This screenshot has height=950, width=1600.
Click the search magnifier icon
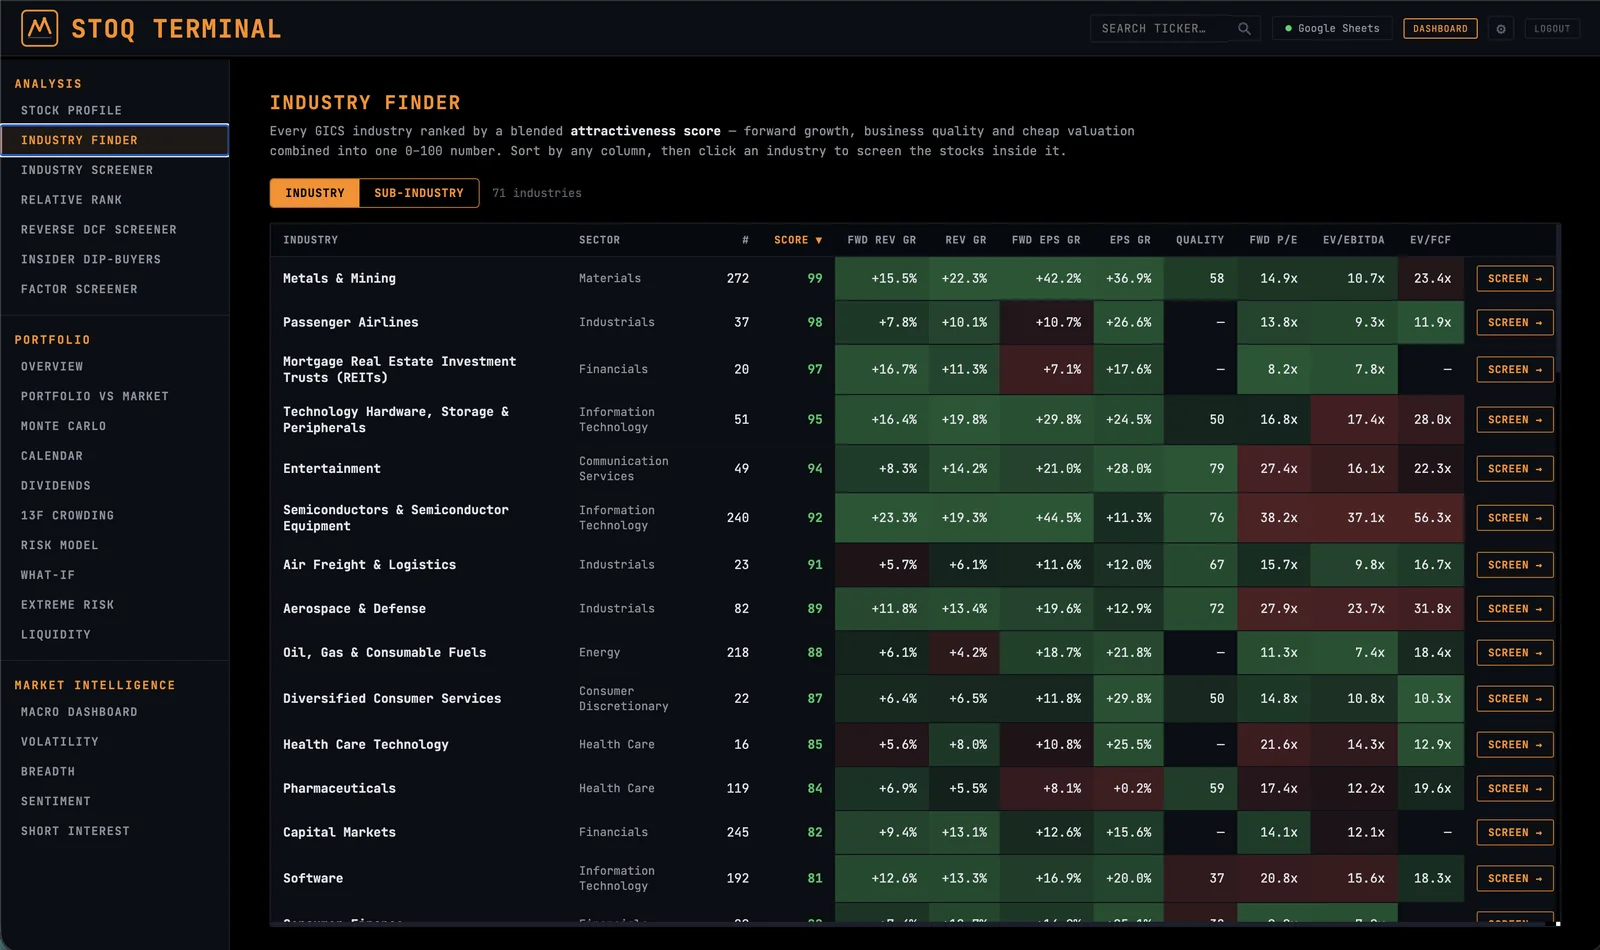(x=1244, y=28)
